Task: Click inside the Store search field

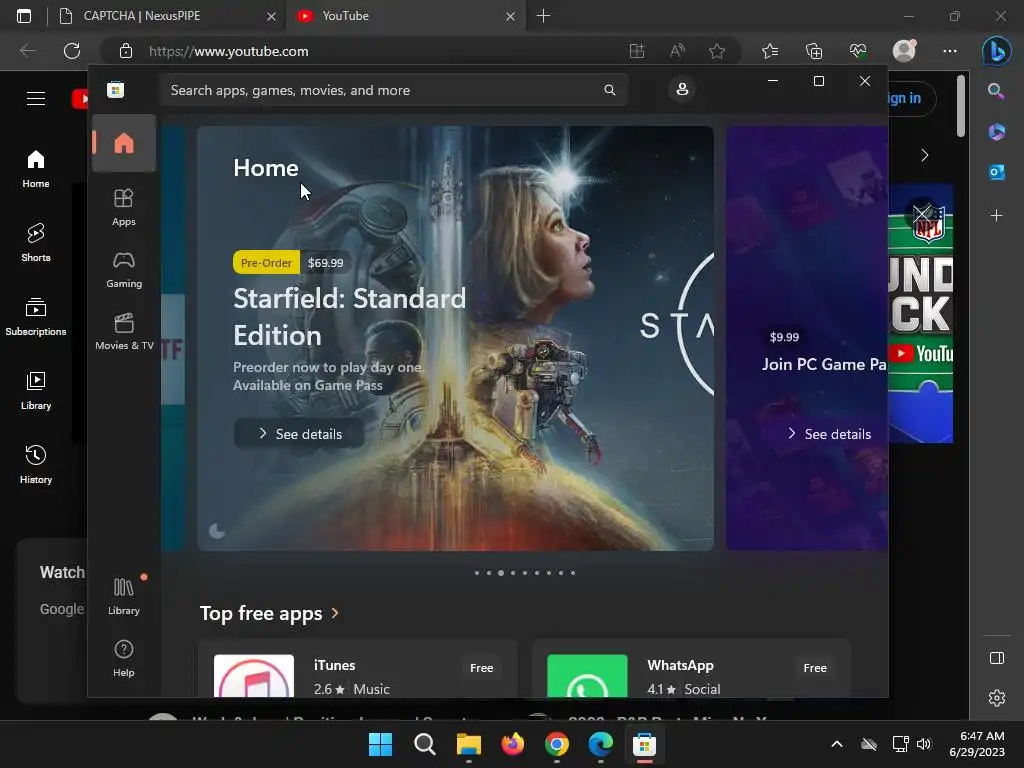Action: (393, 90)
